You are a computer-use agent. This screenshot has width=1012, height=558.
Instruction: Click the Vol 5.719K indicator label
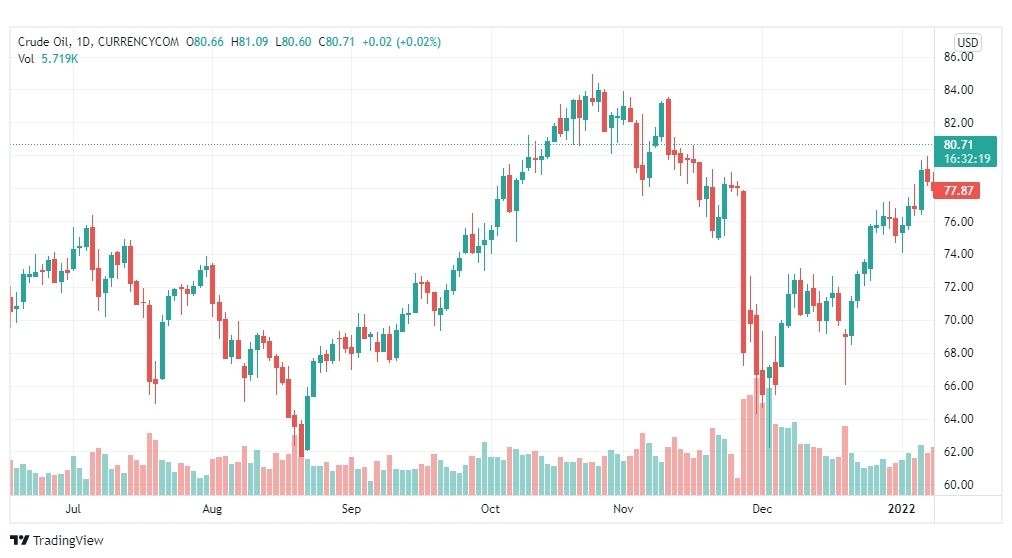(x=48, y=59)
